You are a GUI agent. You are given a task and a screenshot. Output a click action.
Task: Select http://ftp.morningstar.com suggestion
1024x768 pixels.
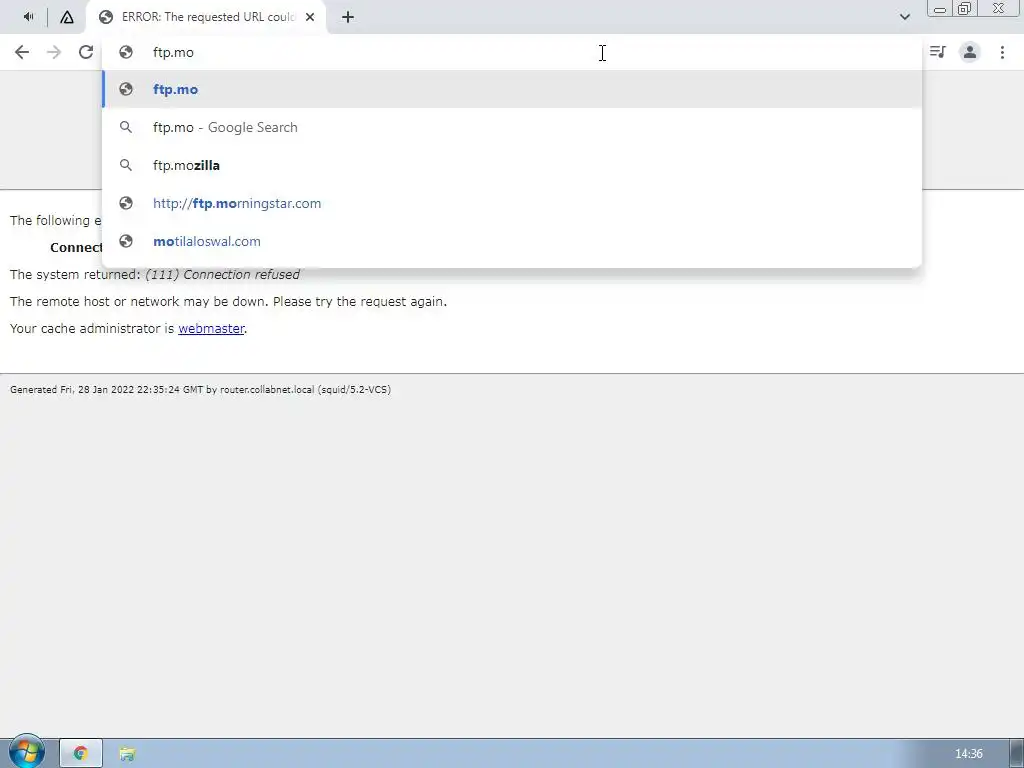[512, 203]
